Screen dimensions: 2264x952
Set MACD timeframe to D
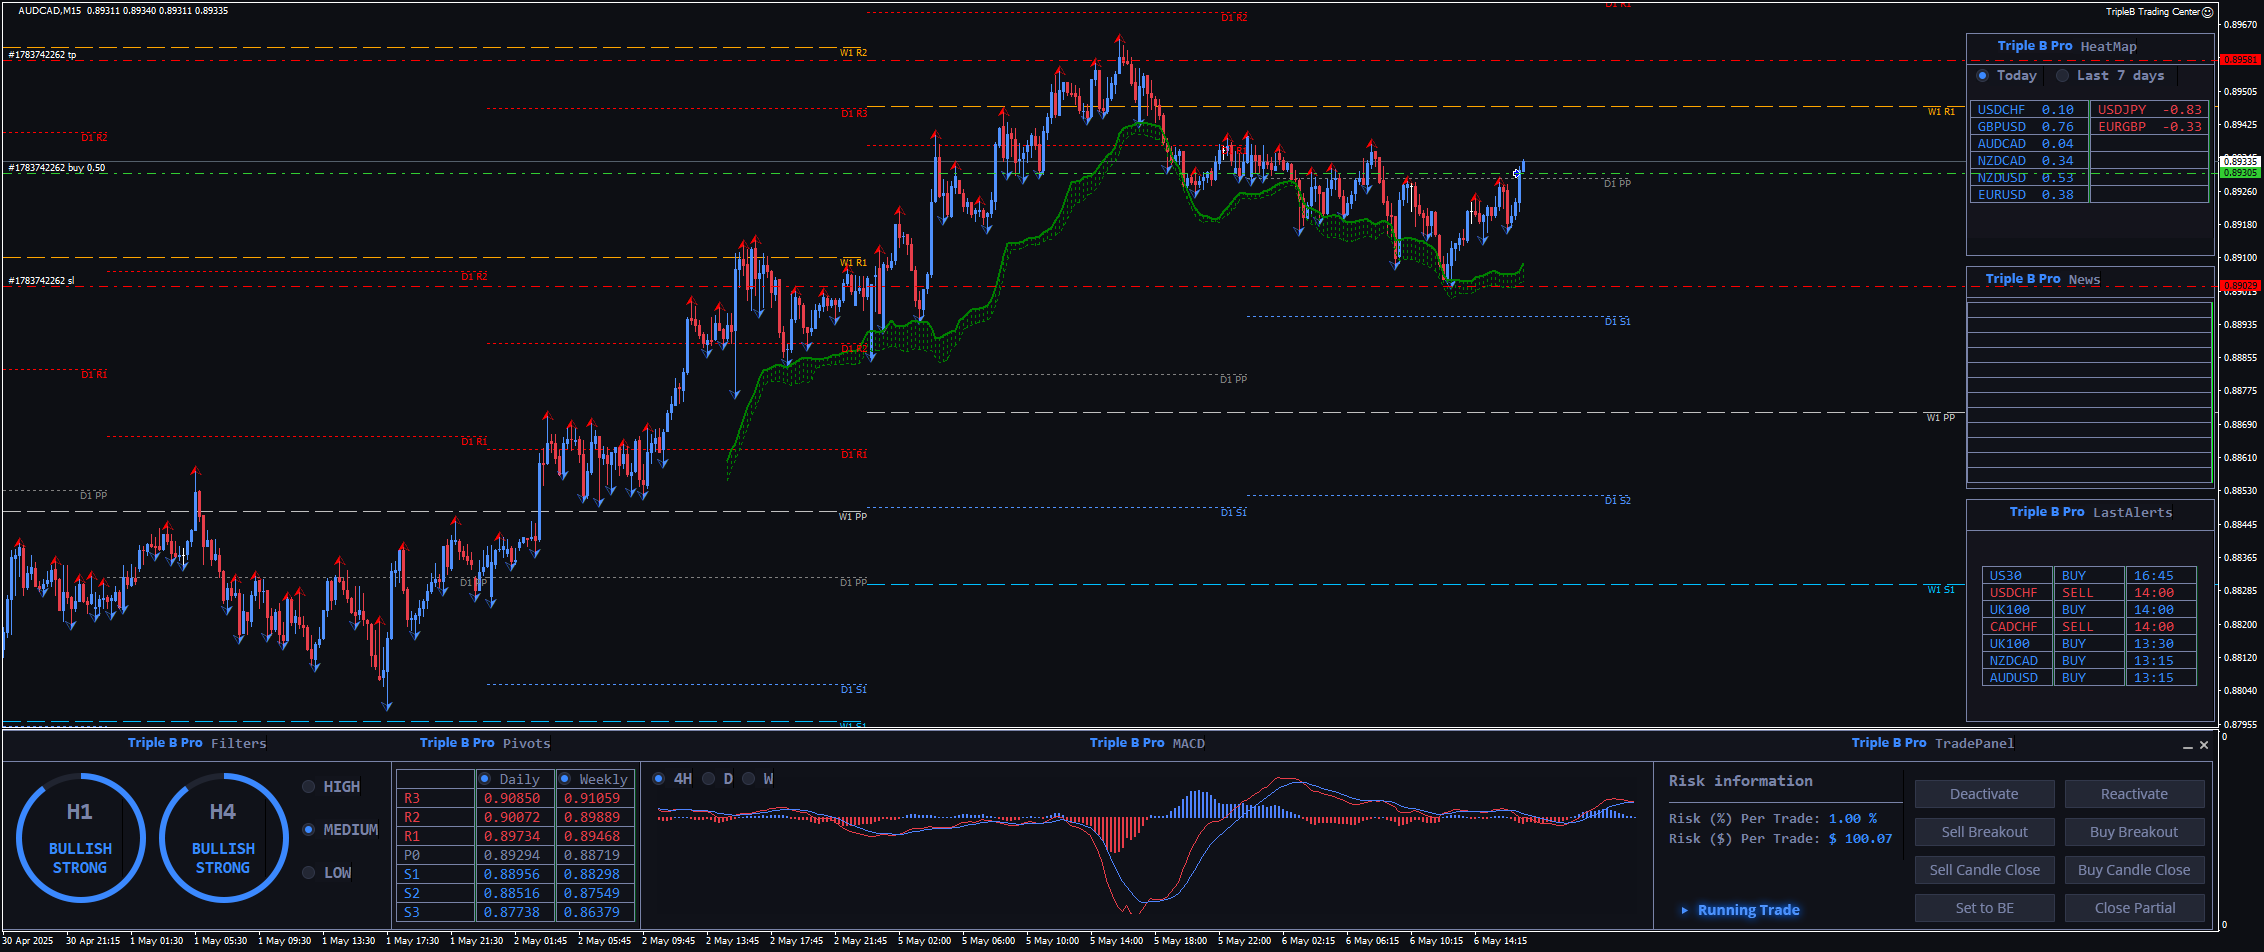709,779
